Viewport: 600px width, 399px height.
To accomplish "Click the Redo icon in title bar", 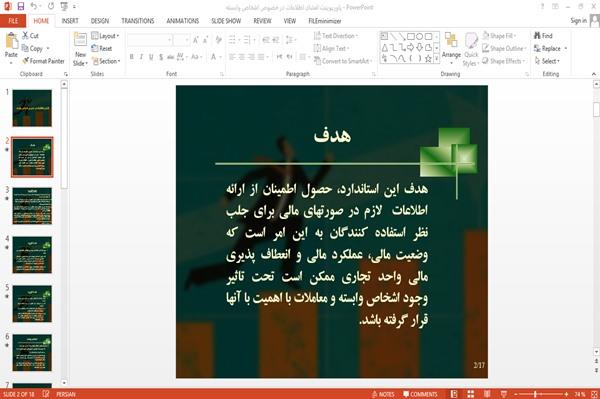I will [51, 6].
